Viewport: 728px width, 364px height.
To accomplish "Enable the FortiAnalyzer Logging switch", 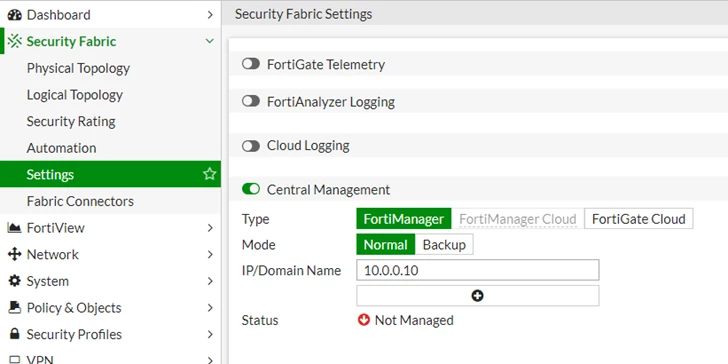I will coord(251,101).
